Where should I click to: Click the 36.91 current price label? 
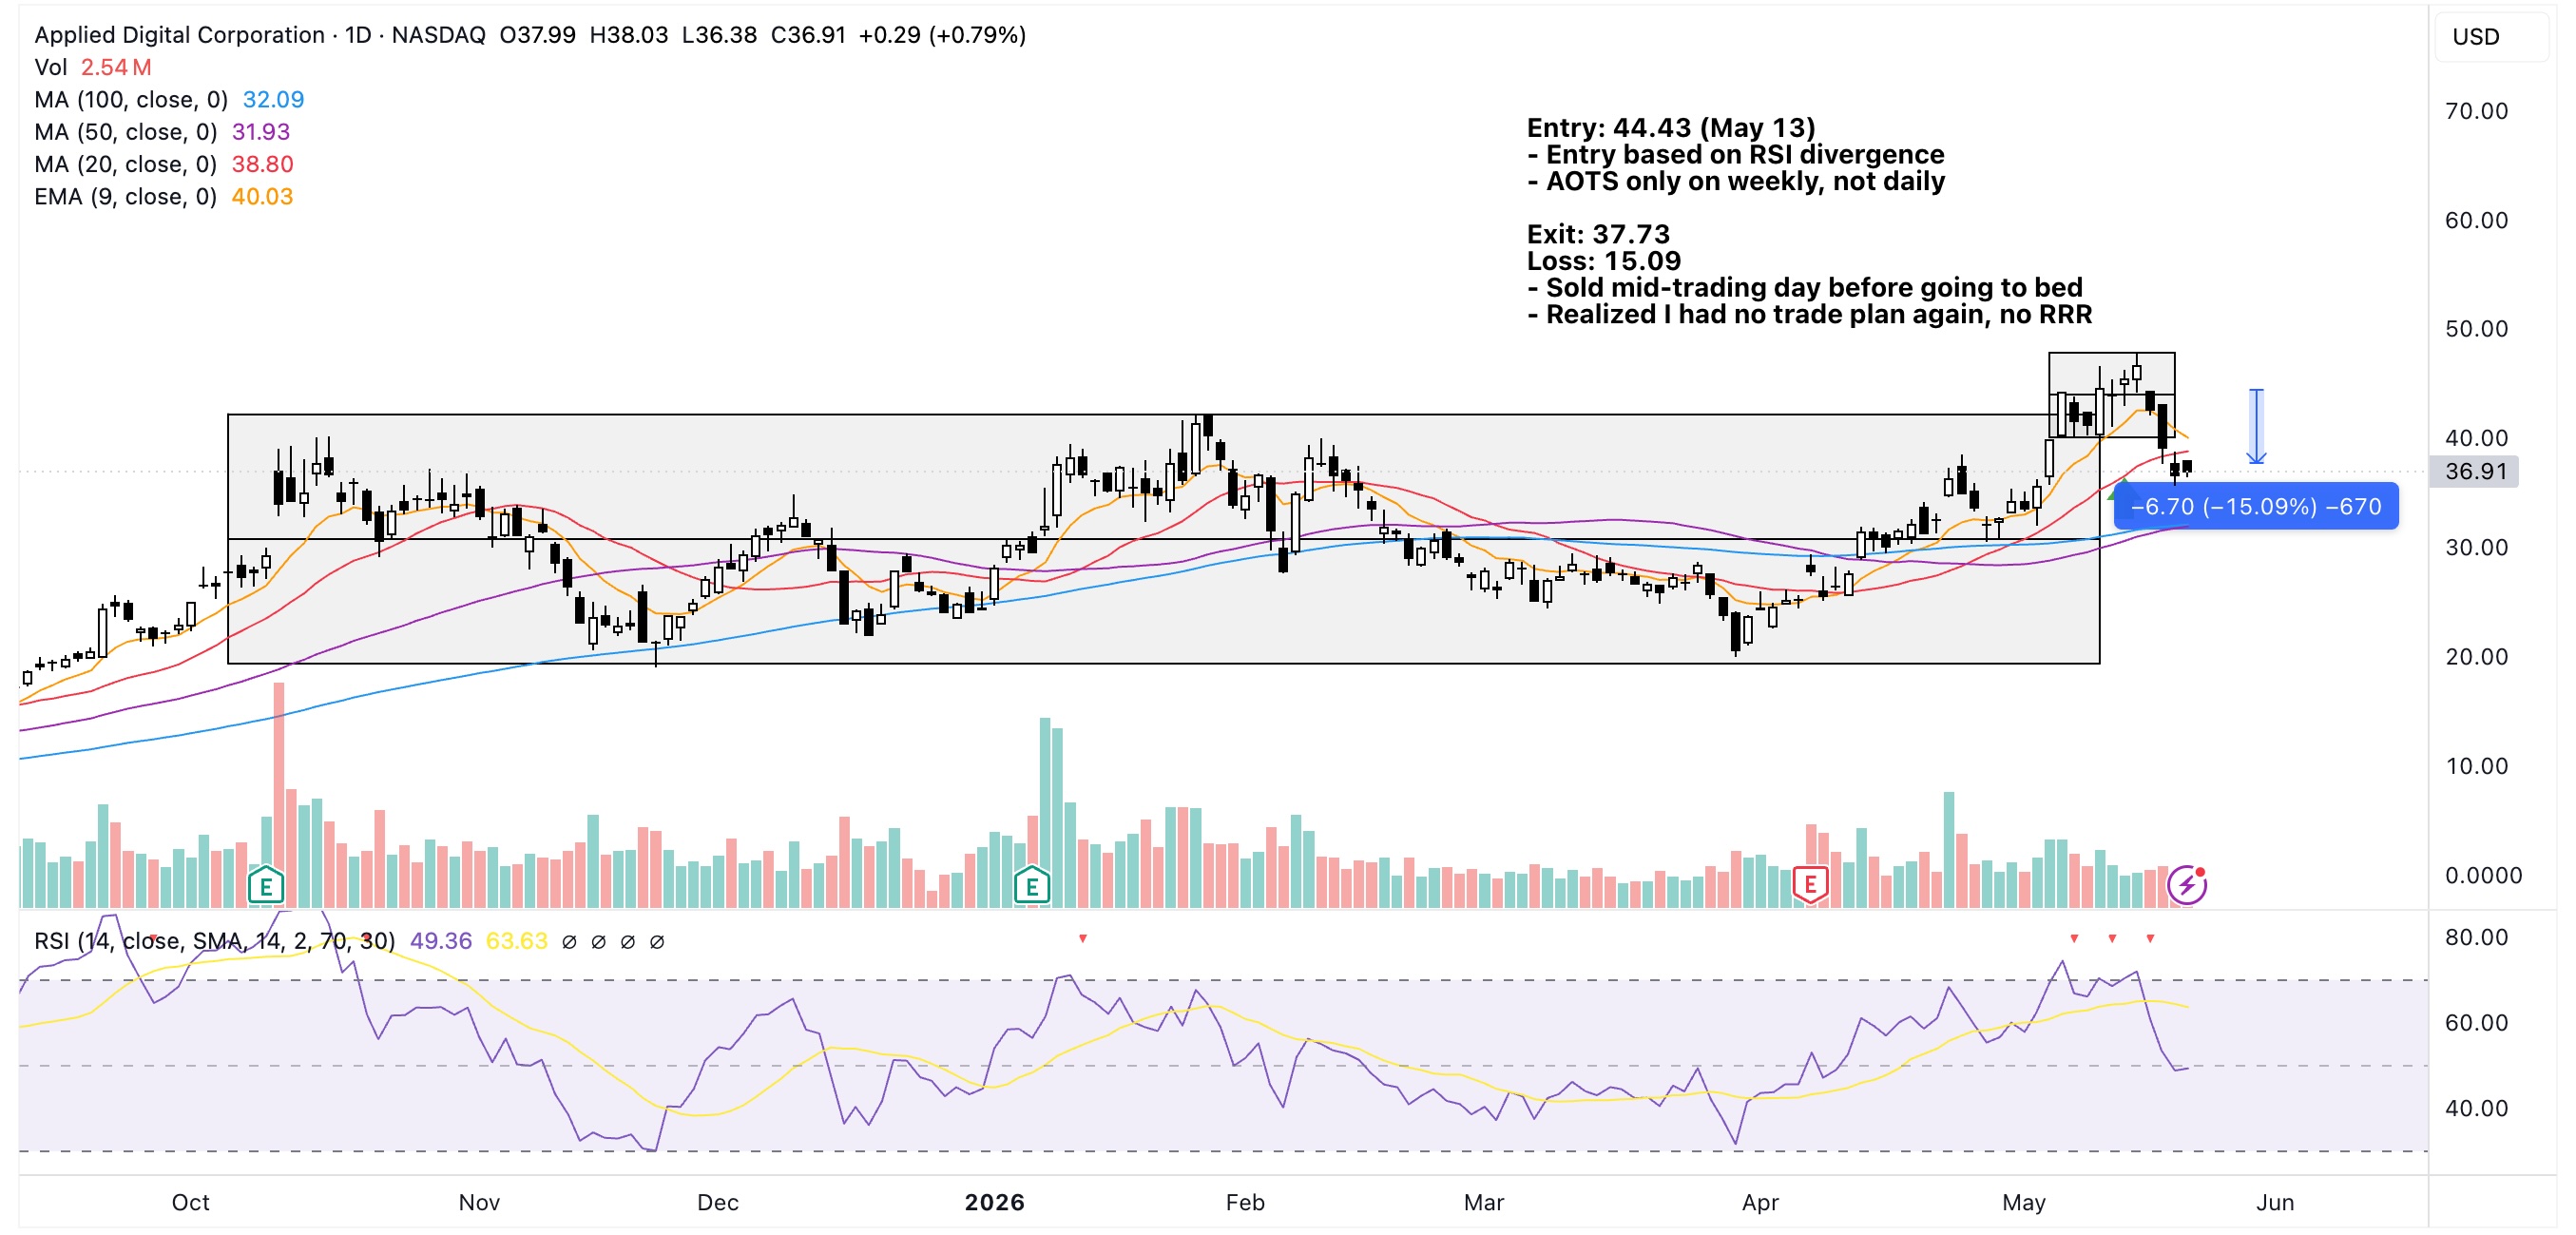(2476, 471)
